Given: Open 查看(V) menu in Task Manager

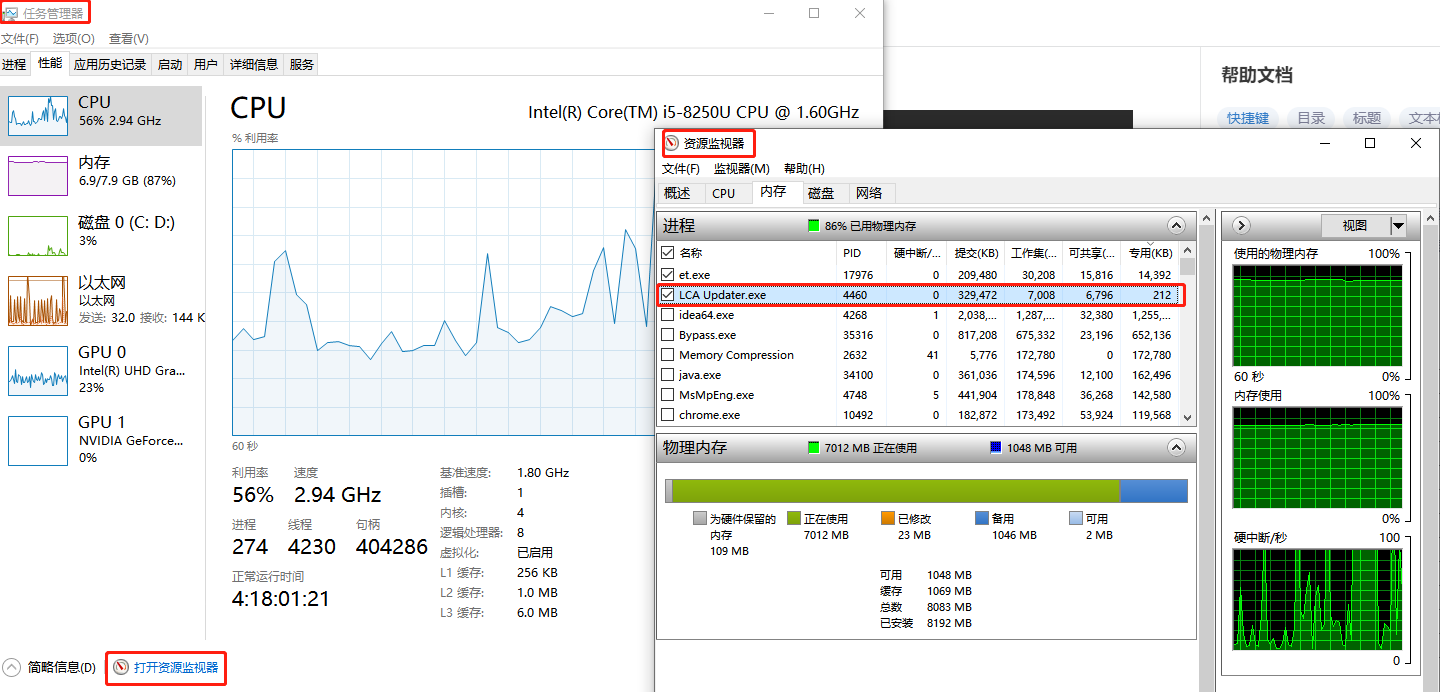Looking at the screenshot, I should pos(129,38).
